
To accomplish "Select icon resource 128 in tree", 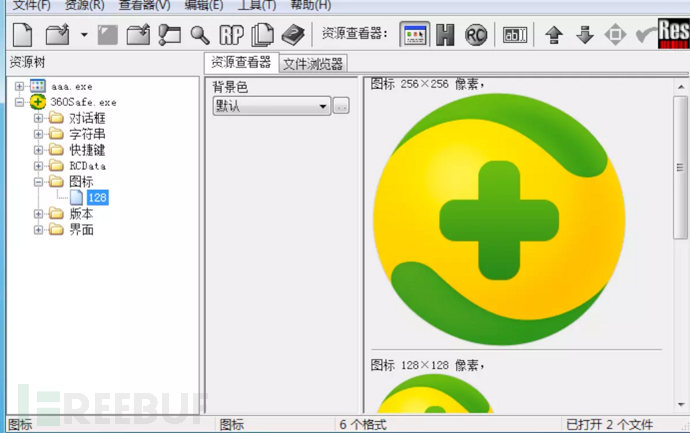I will 97,198.
